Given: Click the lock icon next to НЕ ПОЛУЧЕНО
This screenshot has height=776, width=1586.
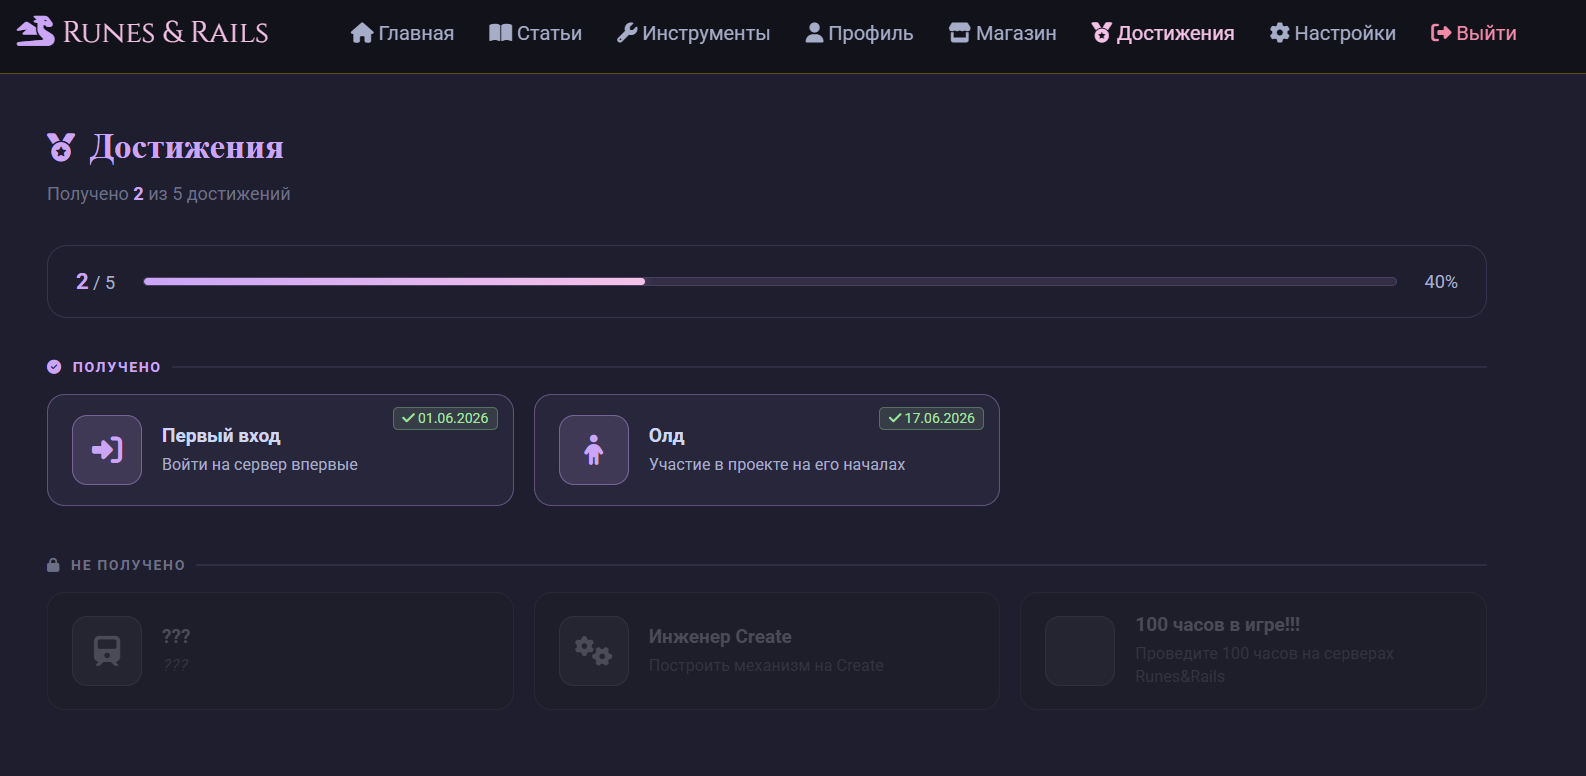Looking at the screenshot, I should click(53, 565).
